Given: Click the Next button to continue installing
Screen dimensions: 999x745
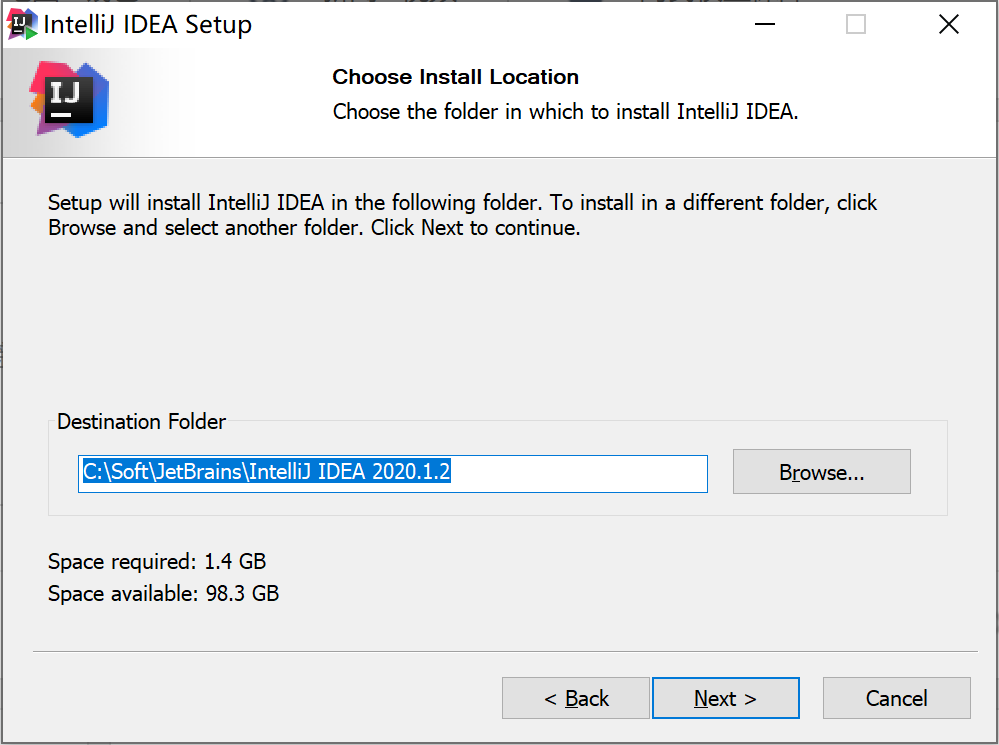Looking at the screenshot, I should 725,697.
